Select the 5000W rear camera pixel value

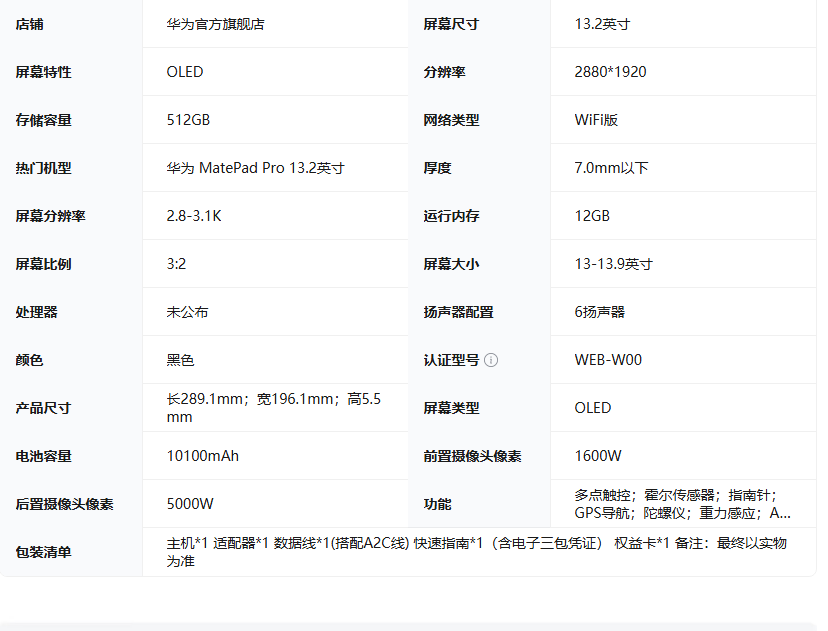point(190,504)
